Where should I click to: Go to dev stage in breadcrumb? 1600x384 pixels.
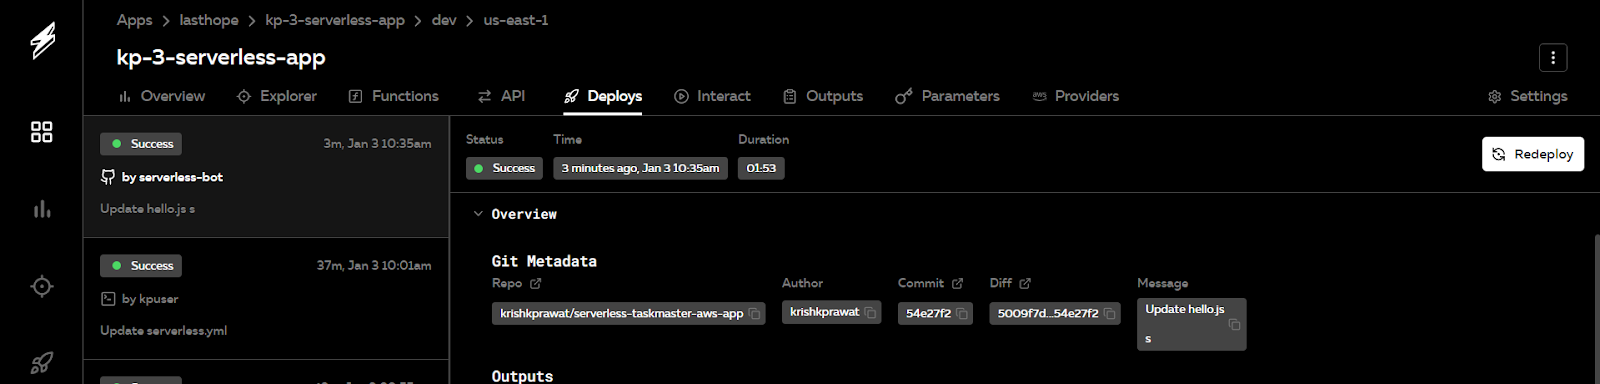pos(444,20)
